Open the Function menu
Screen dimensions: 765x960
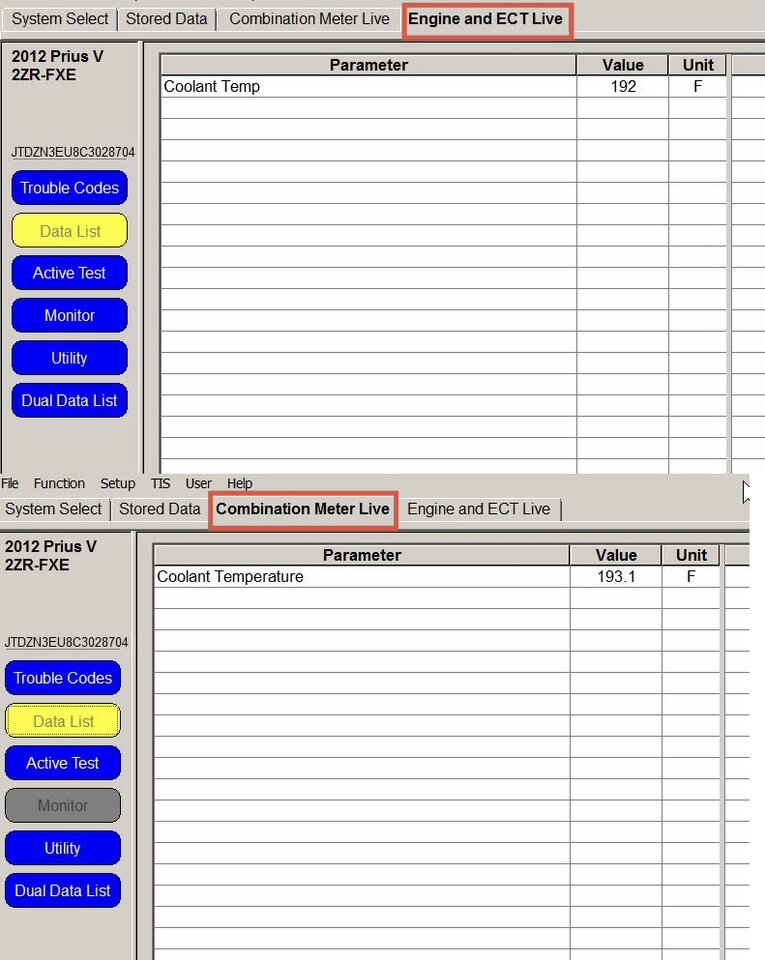pos(59,483)
